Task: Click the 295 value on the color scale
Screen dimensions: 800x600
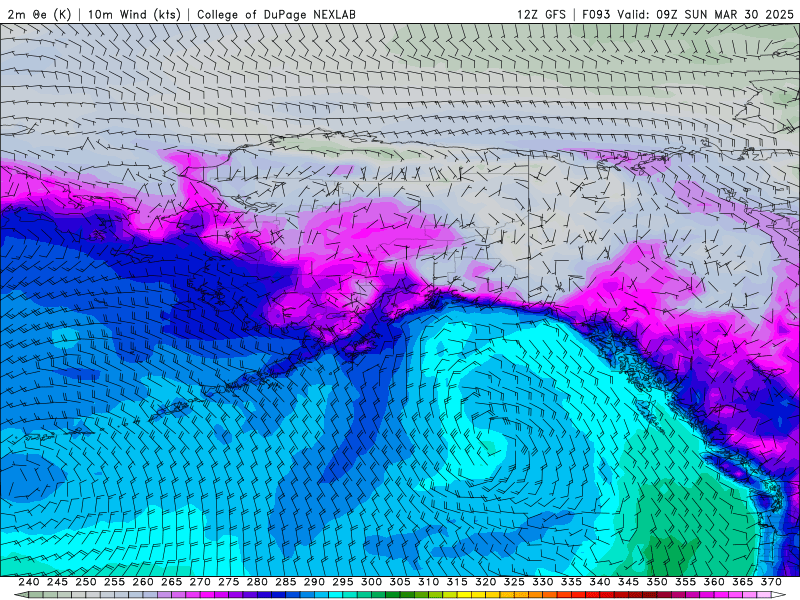Action: 343,582
